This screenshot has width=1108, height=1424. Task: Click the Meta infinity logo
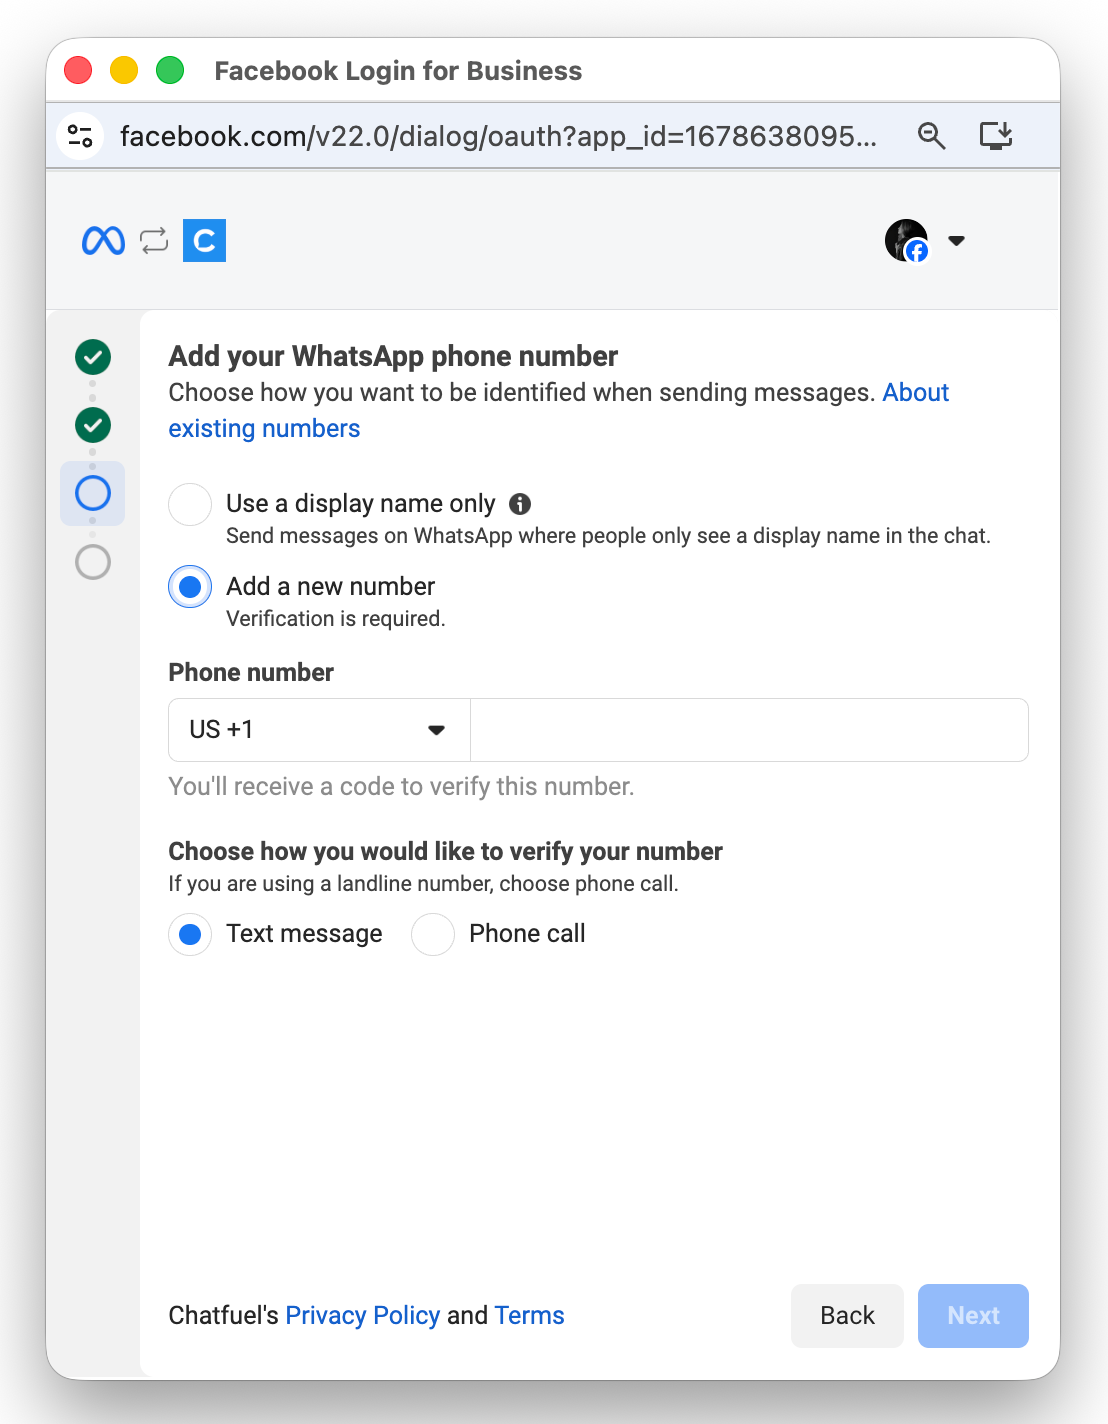(x=103, y=240)
